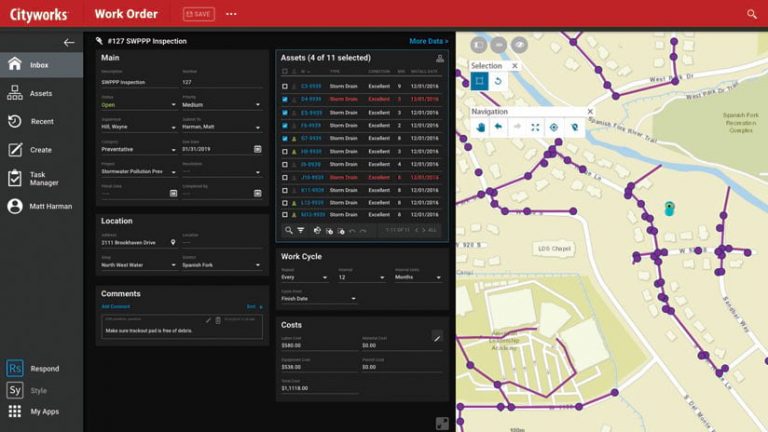
Task: Open the District dropdown showing Spanish Fork
Action: pos(222,265)
